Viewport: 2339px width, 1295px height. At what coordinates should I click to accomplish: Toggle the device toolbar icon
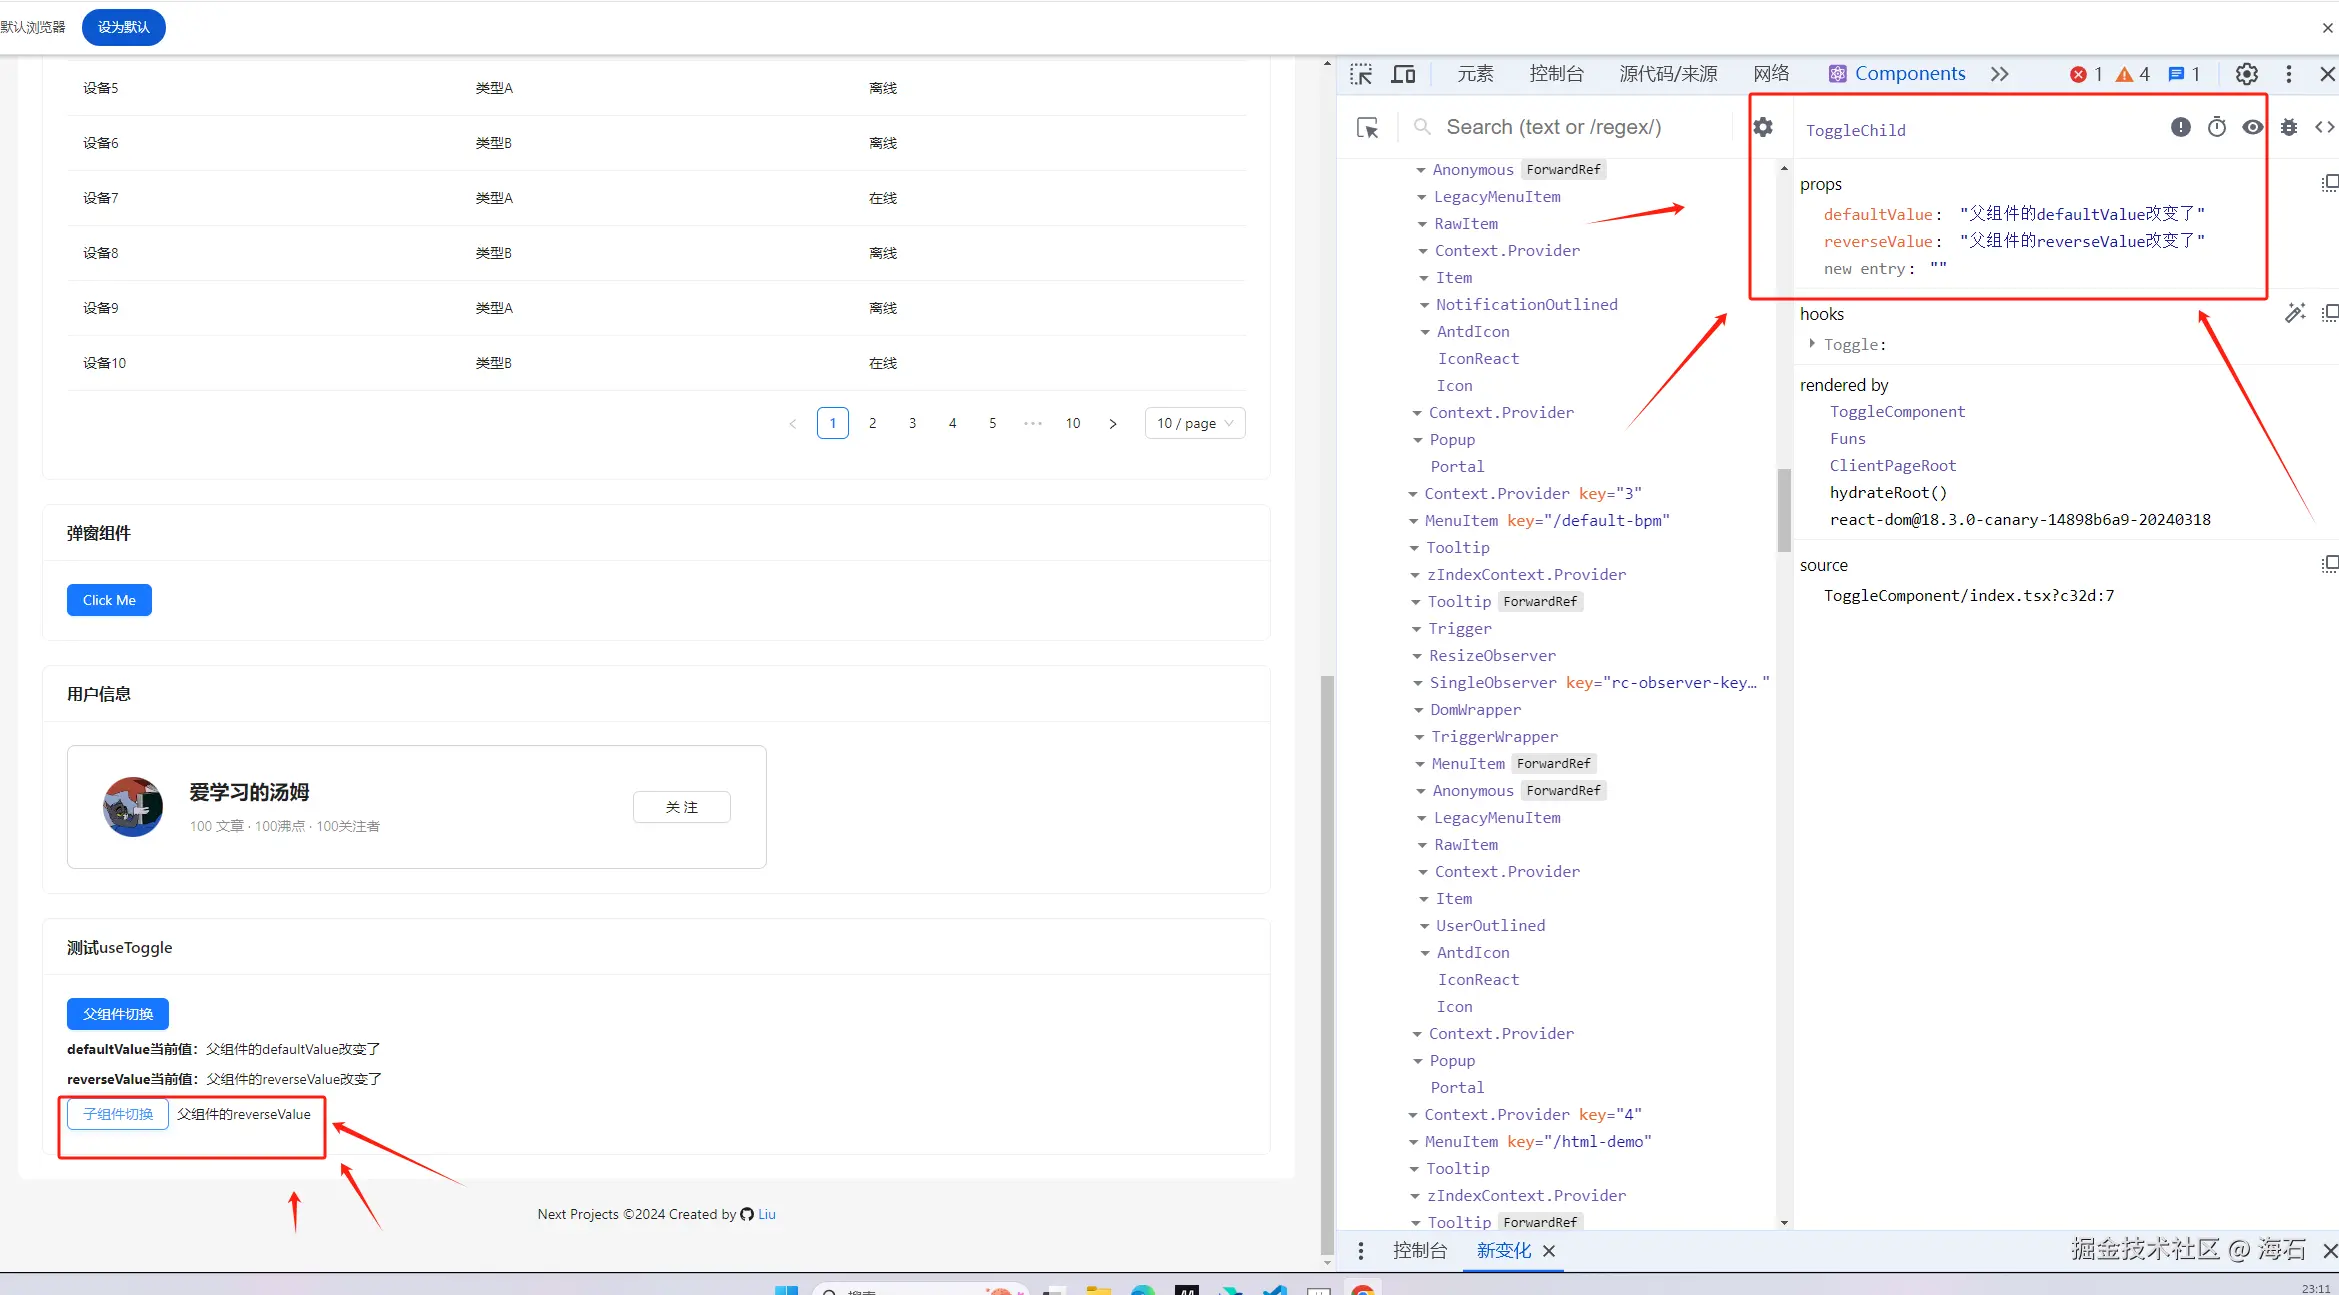click(1404, 74)
